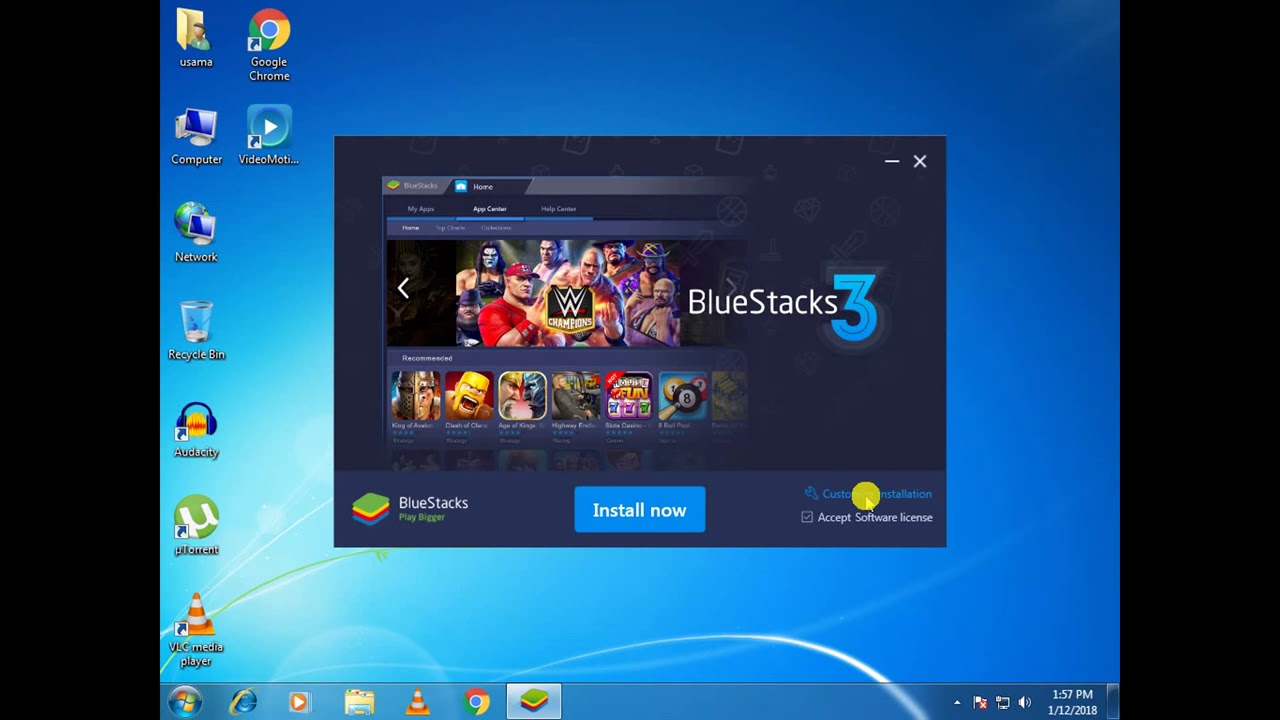
Task: Click the Install now button
Action: tap(640, 510)
